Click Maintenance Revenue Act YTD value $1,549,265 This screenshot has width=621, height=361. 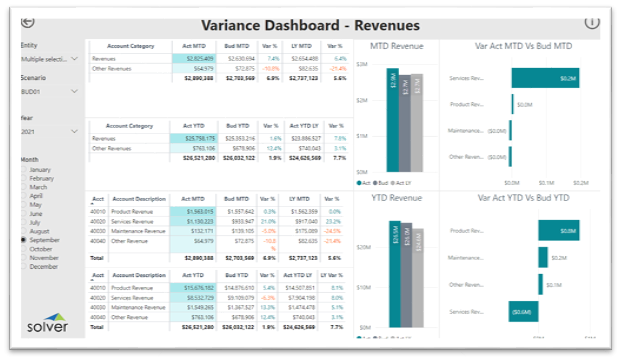click(x=193, y=307)
